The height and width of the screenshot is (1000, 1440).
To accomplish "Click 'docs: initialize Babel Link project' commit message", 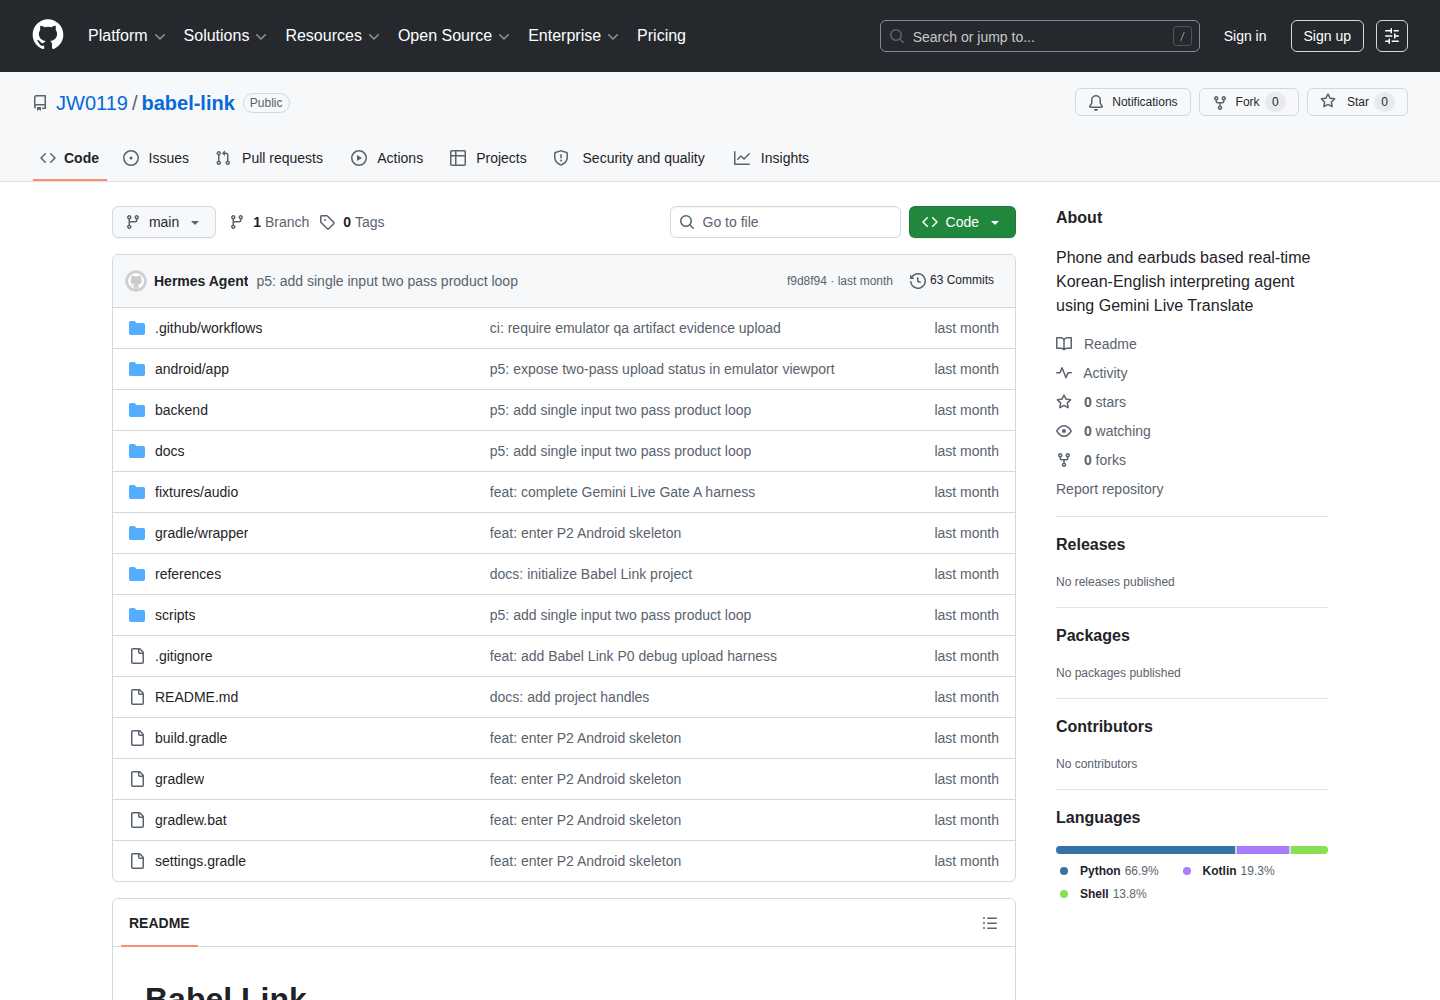I will click(x=591, y=574).
